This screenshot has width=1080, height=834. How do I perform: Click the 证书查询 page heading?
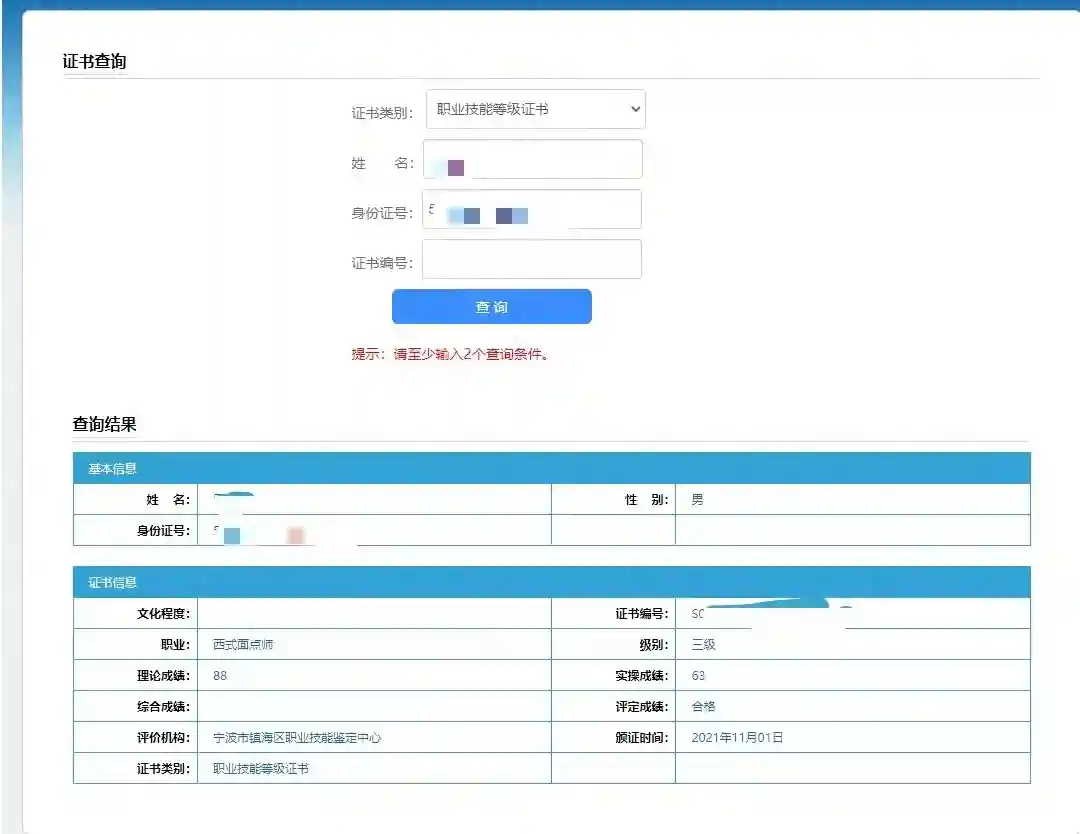(x=95, y=60)
